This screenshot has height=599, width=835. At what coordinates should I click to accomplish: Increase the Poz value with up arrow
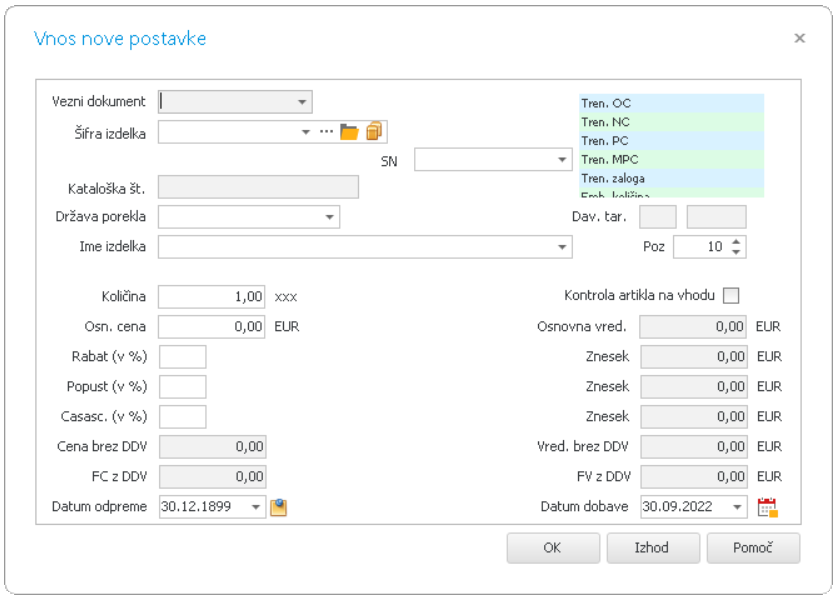[736, 242]
